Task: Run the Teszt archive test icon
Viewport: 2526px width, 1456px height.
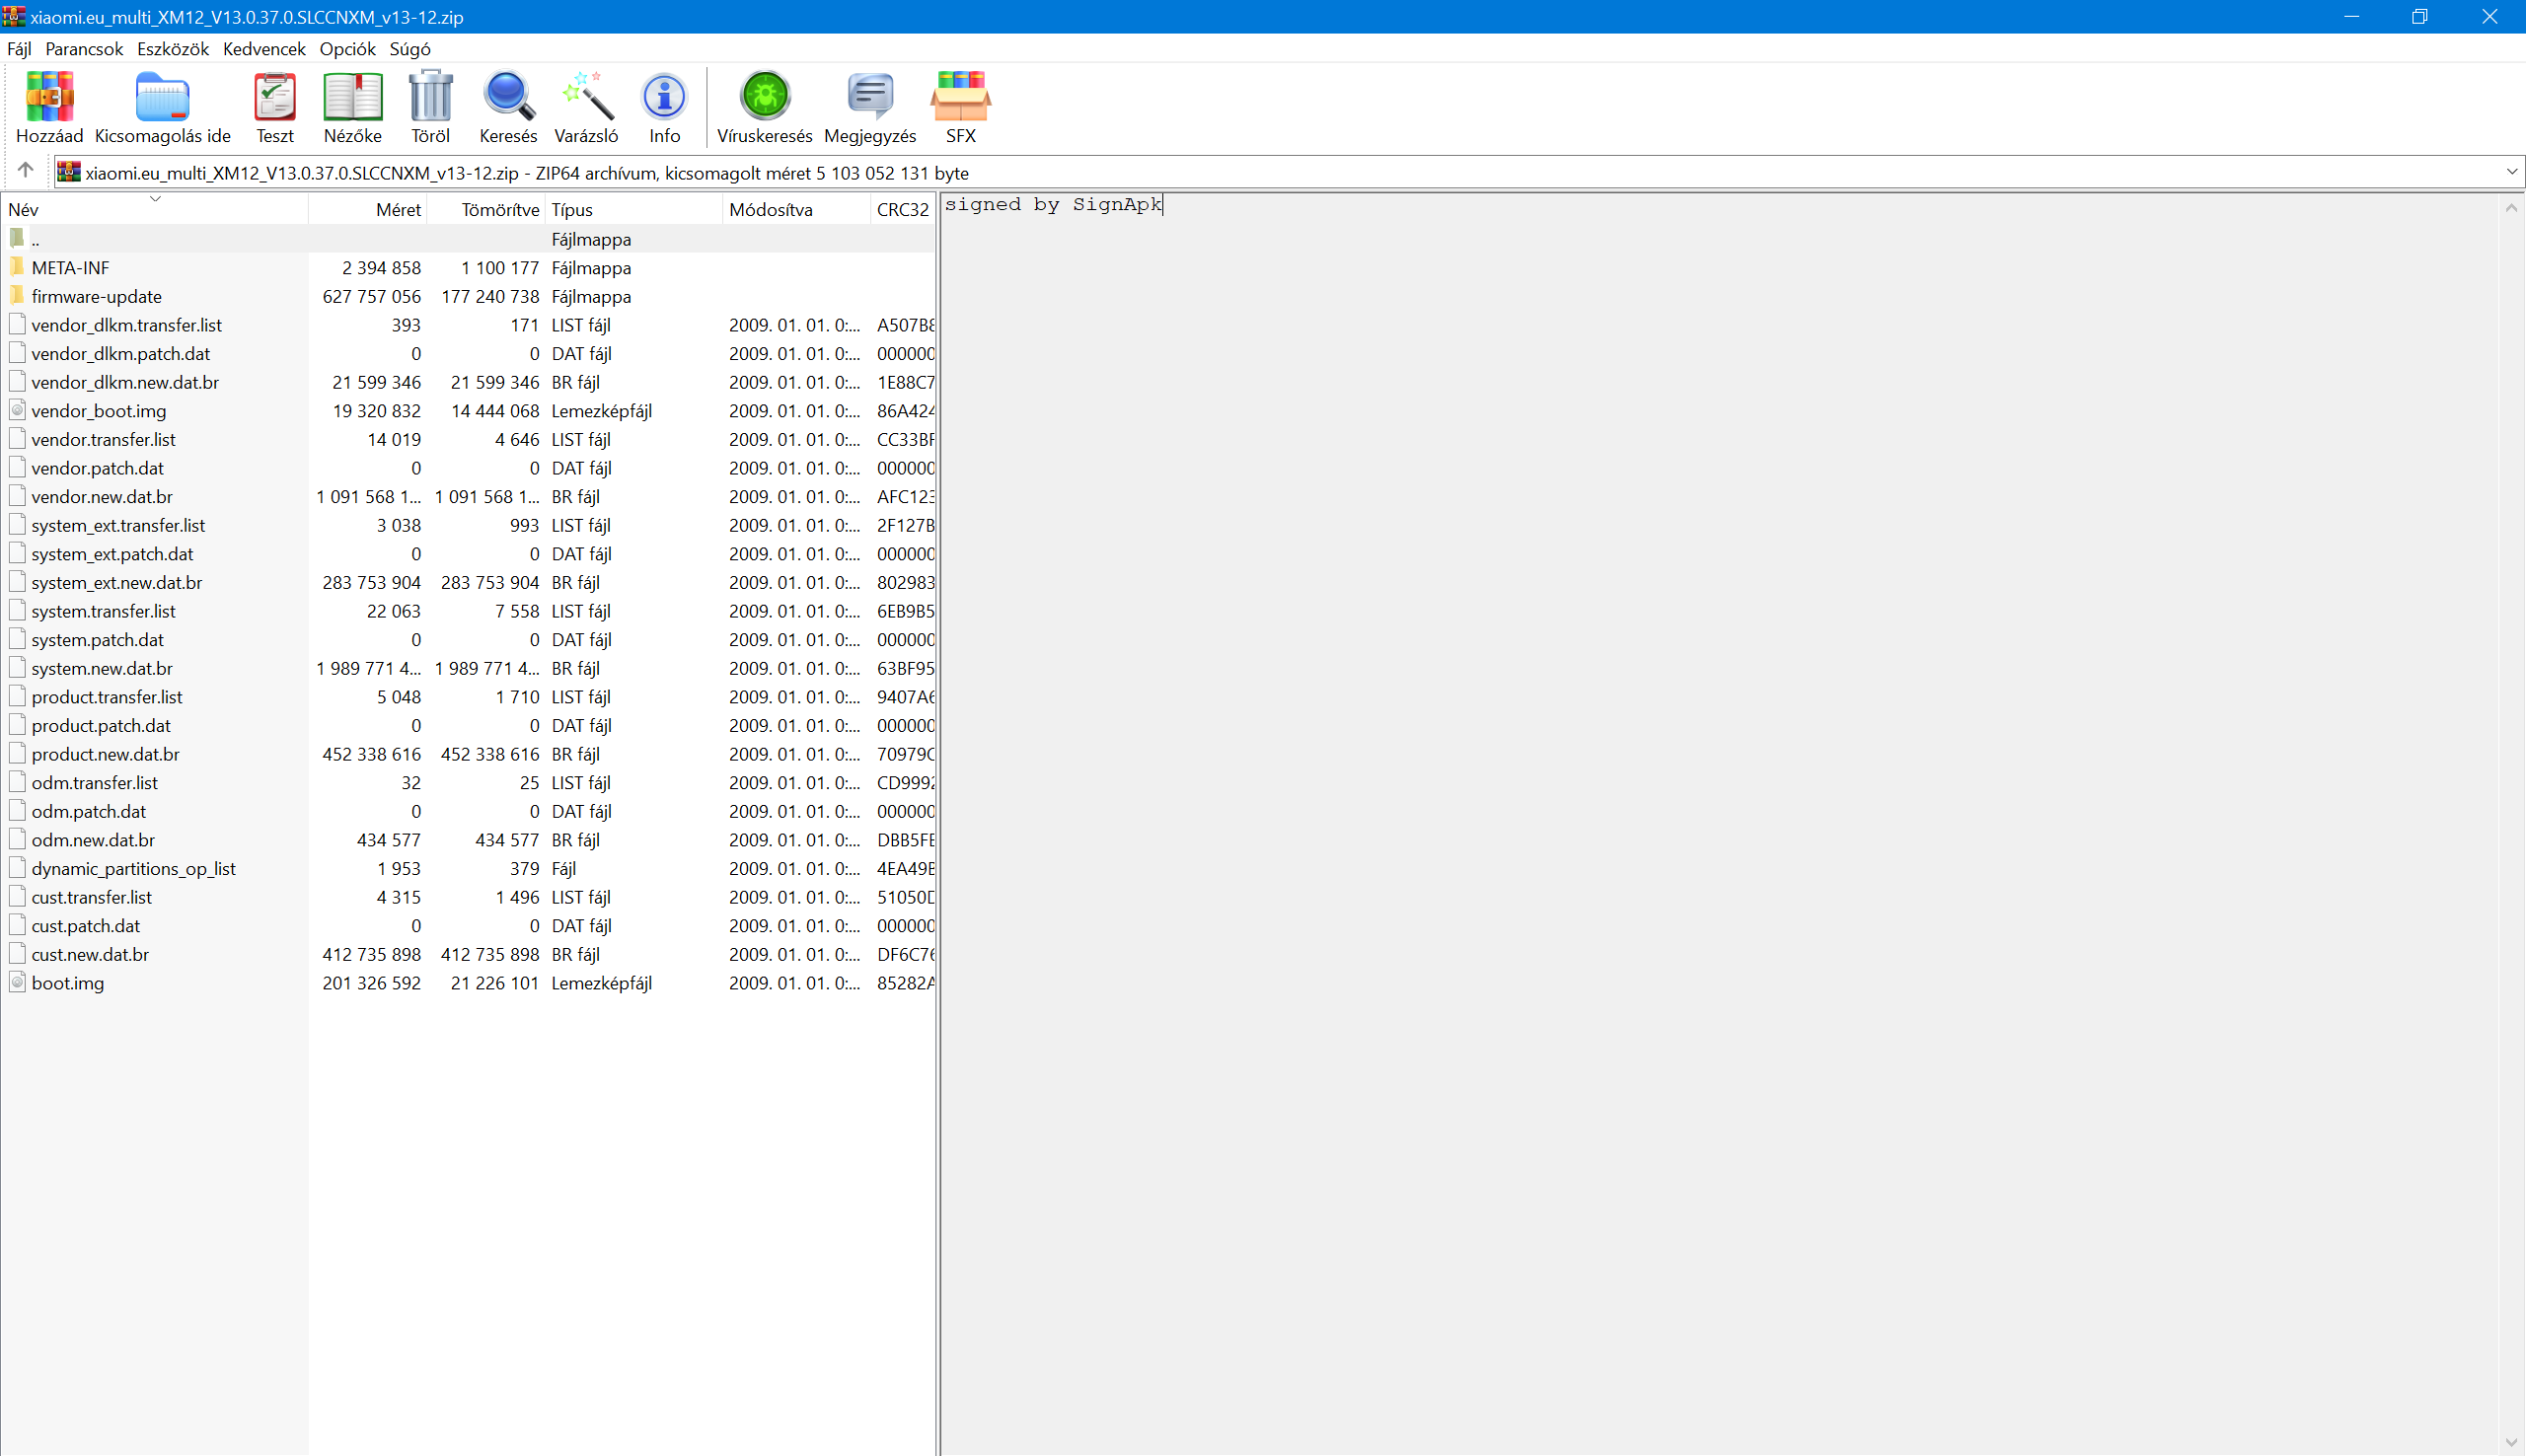Action: coord(274,96)
